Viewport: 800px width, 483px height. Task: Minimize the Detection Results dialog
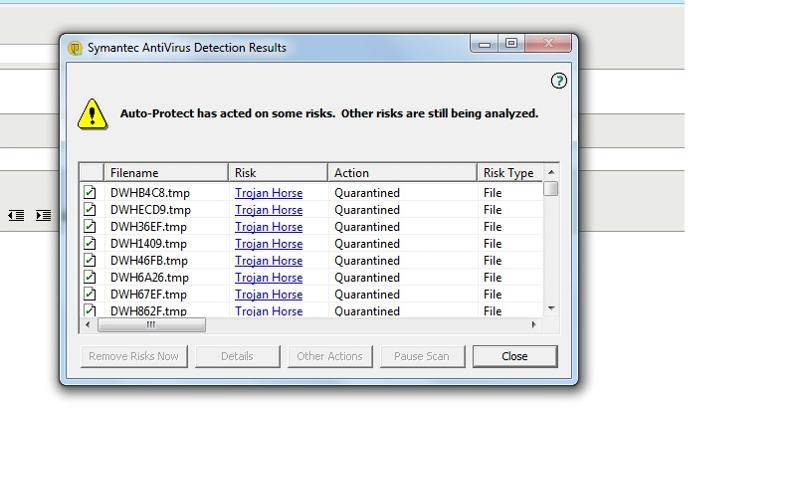(x=484, y=44)
